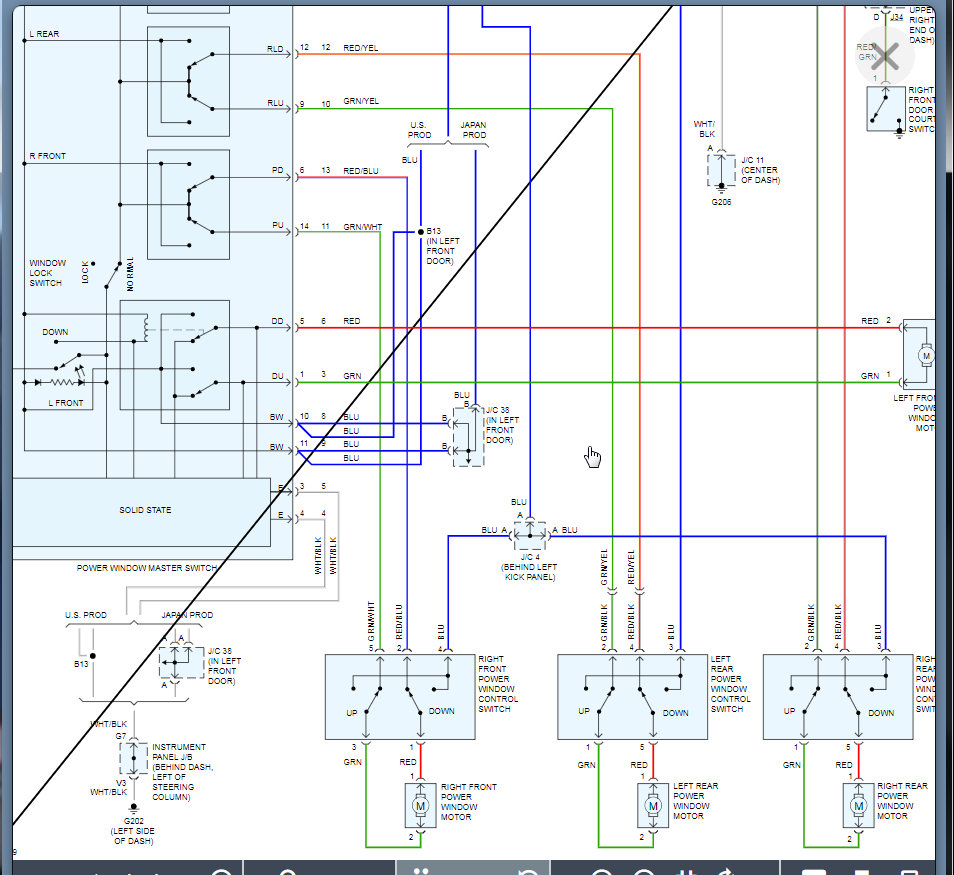Select the J/C 38 connector beside the BW wires
Image resolution: width=954 pixels, height=875 pixels.
[468, 437]
